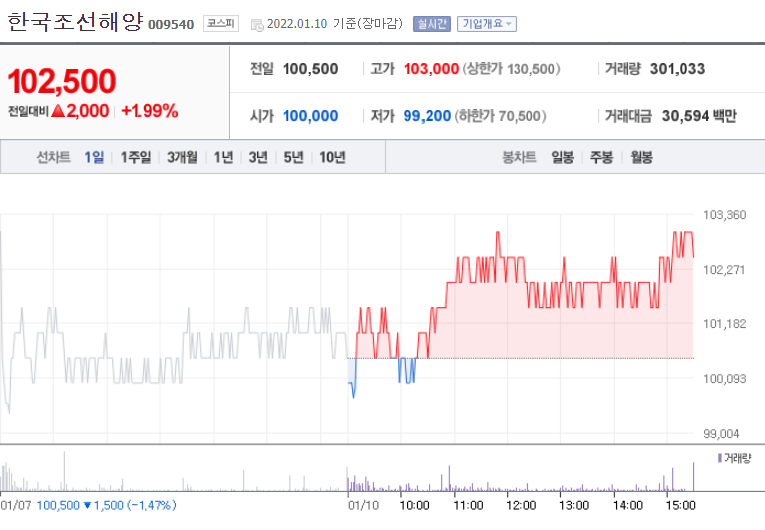Click the red up-arrow change 2,000
765x530 pixels.
click(x=80, y=111)
